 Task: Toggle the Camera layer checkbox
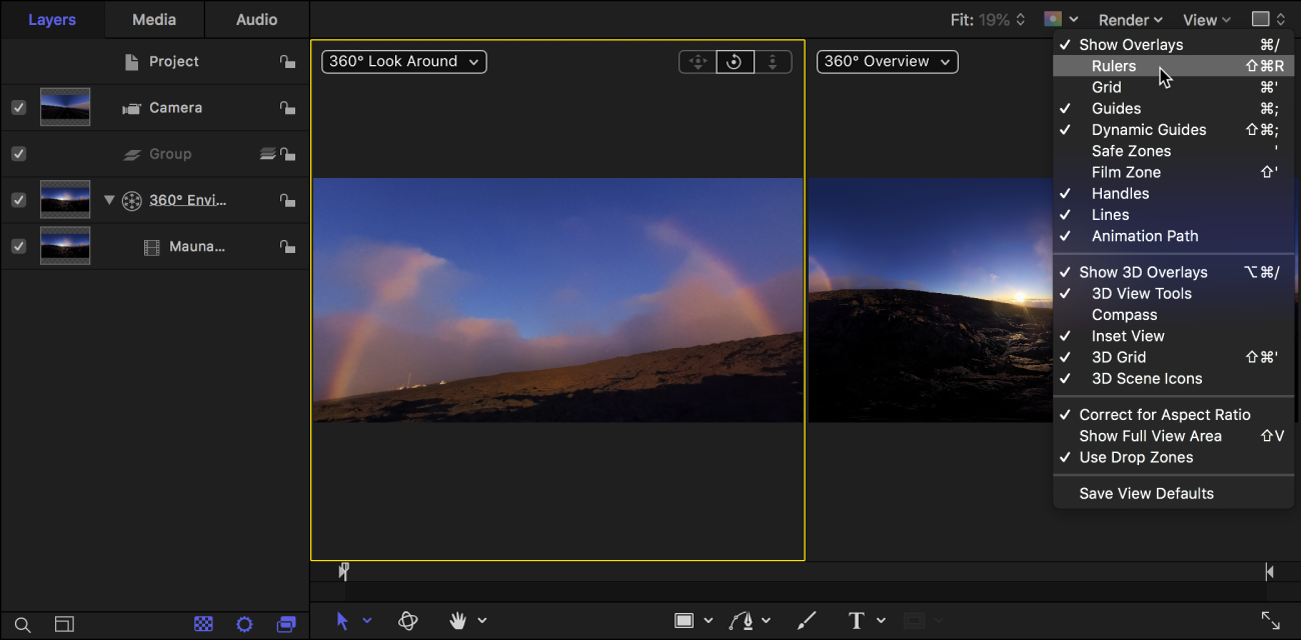tap(18, 108)
